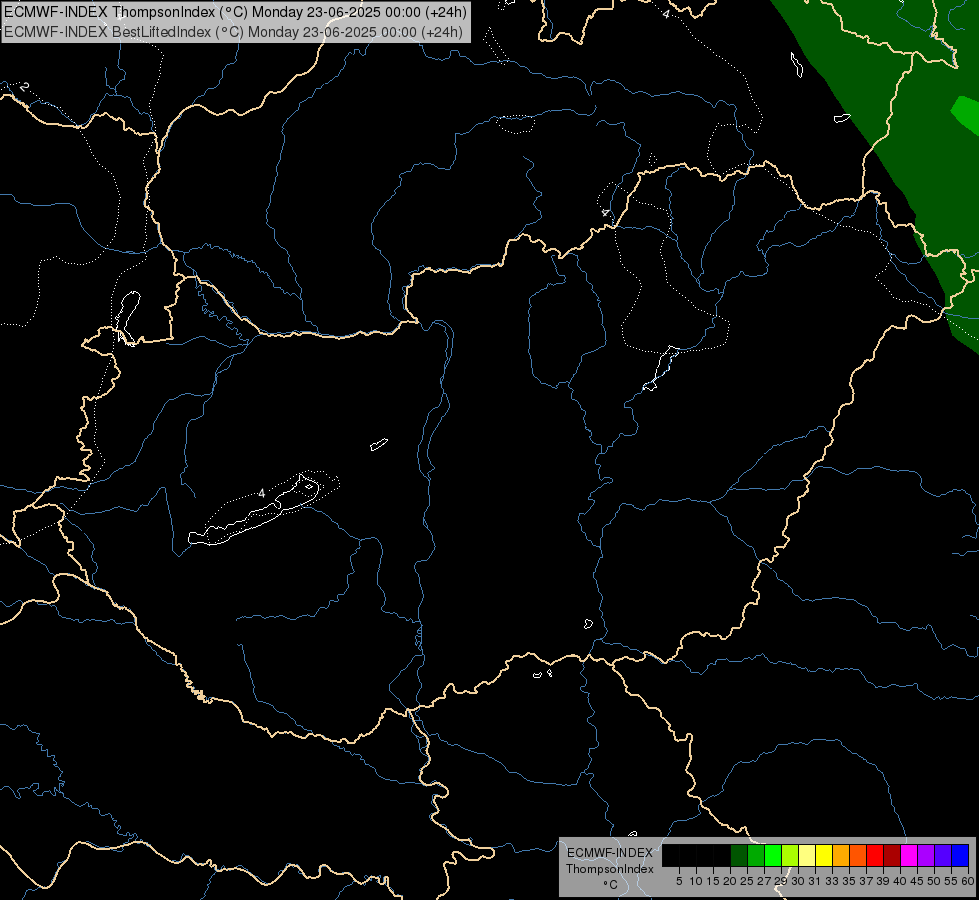This screenshot has height=900, width=979.
Task: Select the pale yellow 30–31 legend swatch
Action: tap(807, 855)
